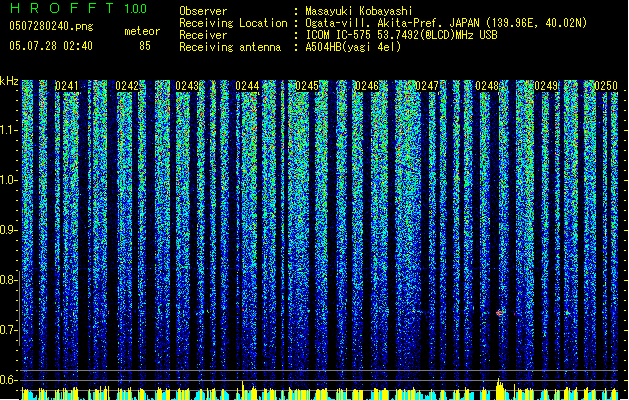The image size is (629, 400).
Task: Click the Receiving antenna label
Action: pyautogui.click(x=230, y=47)
